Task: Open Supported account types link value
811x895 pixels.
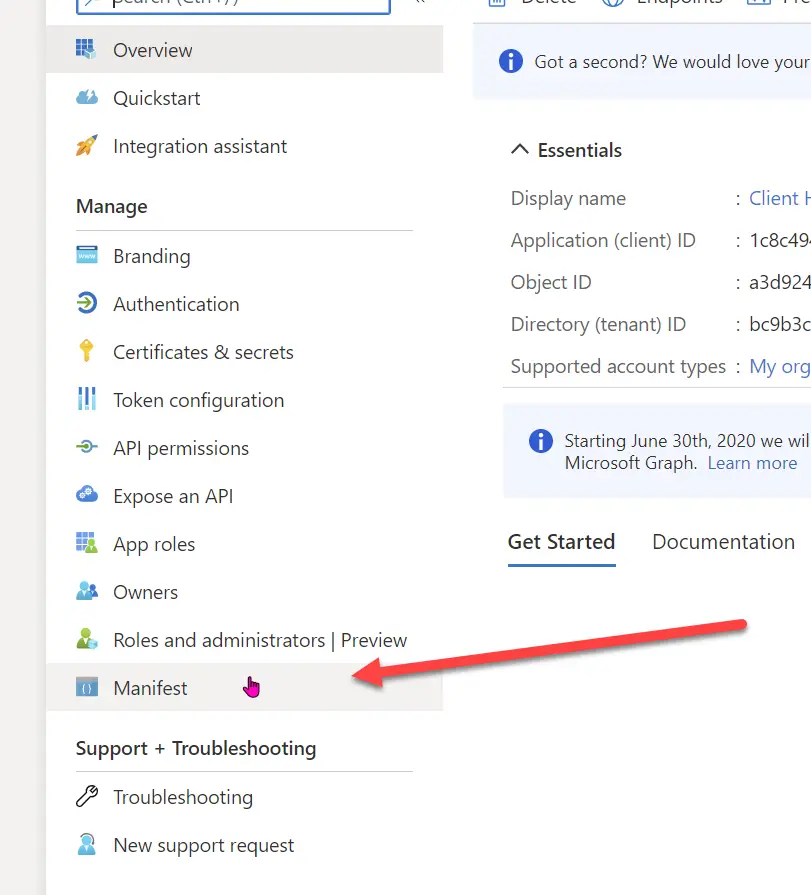Action: (780, 366)
